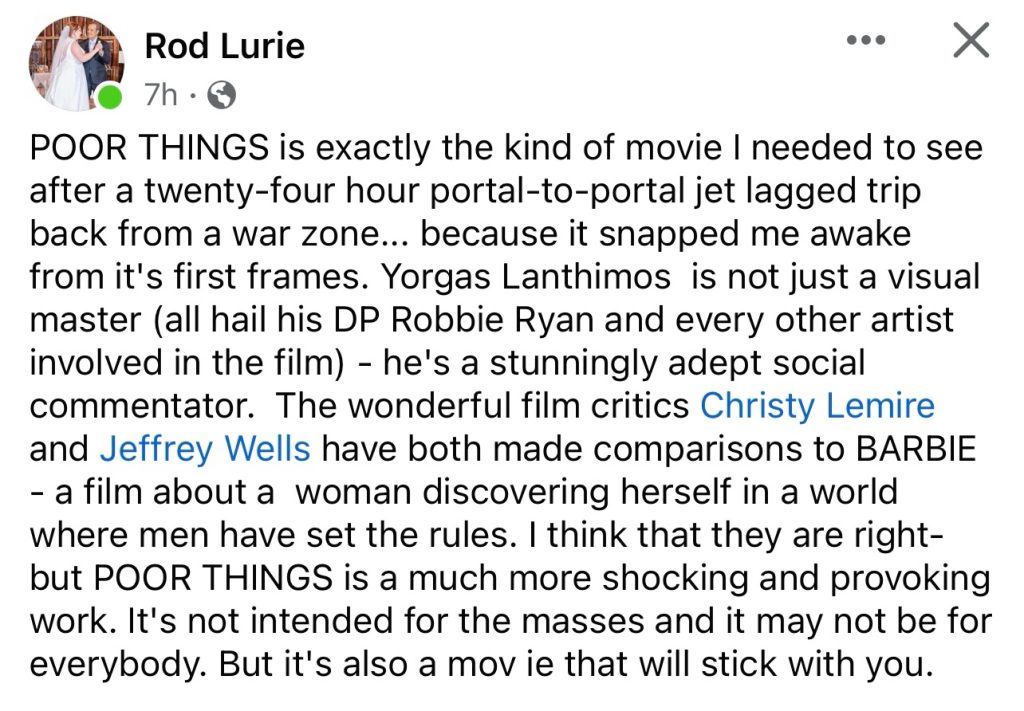Click the globe public-audience icon
1024x711 pixels.
221,95
